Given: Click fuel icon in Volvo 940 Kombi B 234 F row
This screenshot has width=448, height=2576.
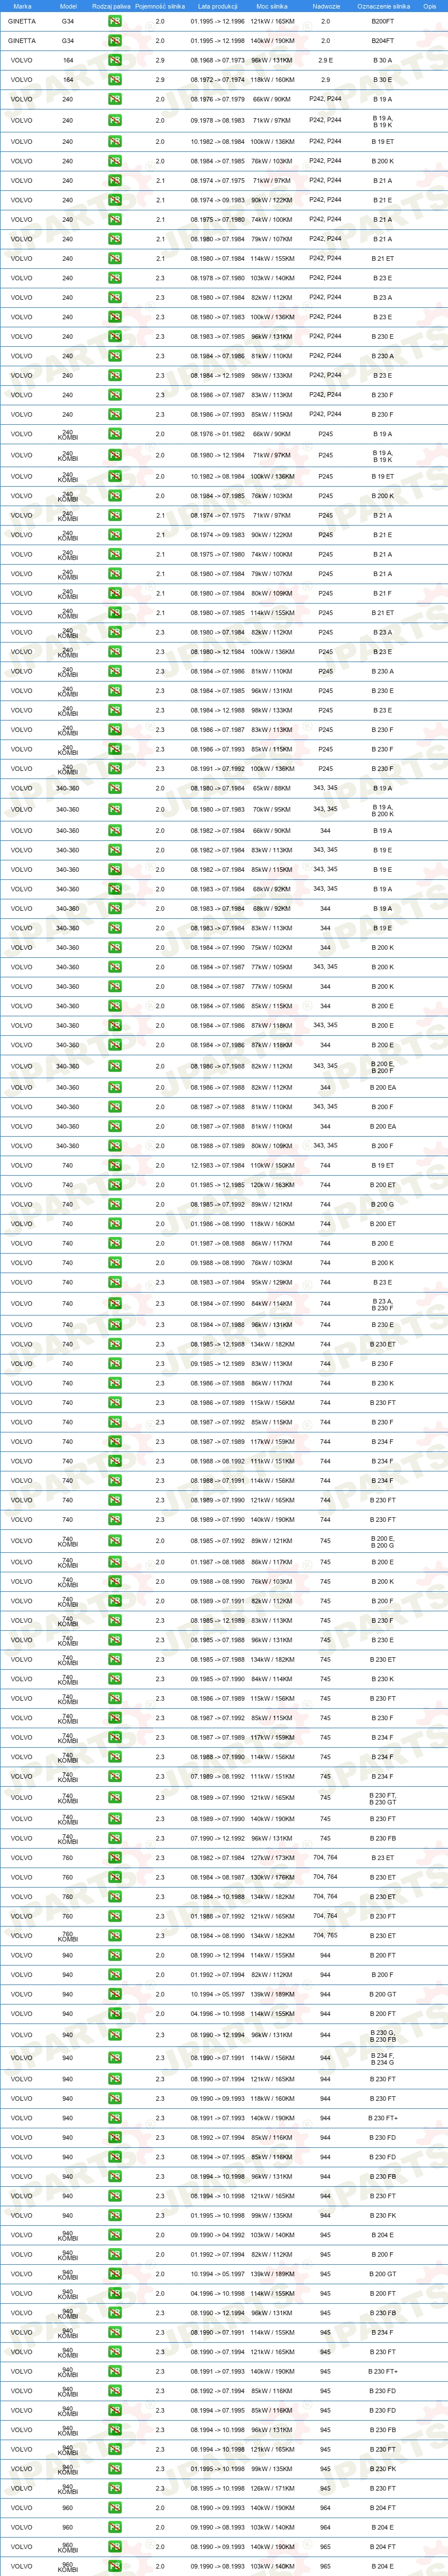Looking at the screenshot, I should [115, 2333].
